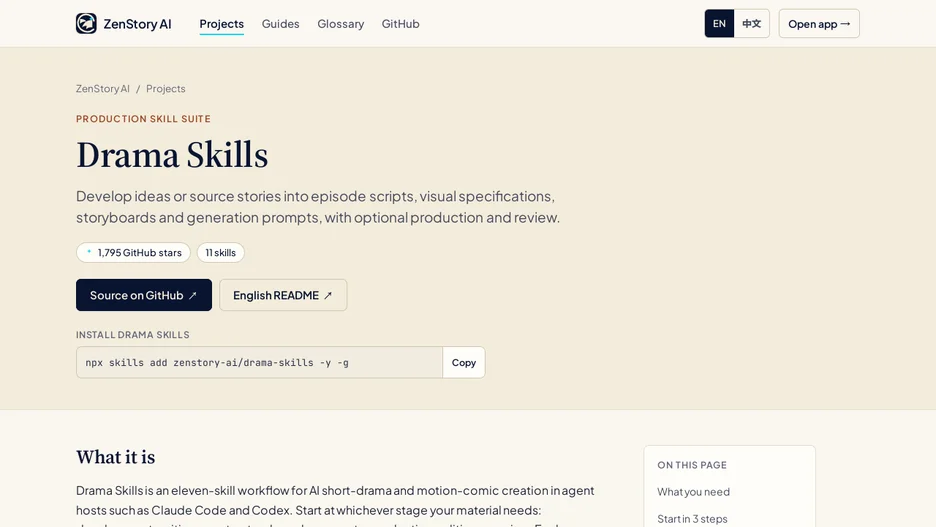Copy the install command
This screenshot has width=936, height=527.
point(464,362)
